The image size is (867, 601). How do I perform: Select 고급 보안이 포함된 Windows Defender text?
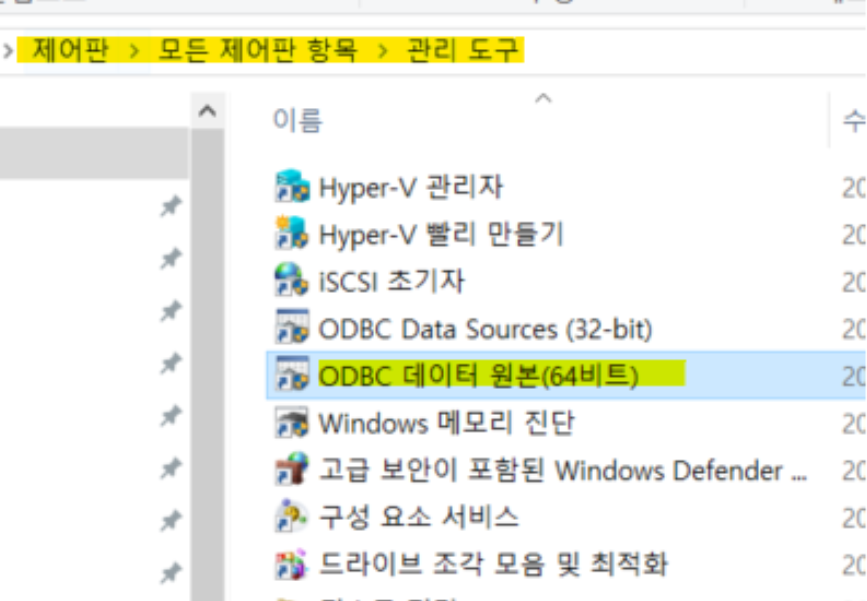pyautogui.click(x=563, y=471)
